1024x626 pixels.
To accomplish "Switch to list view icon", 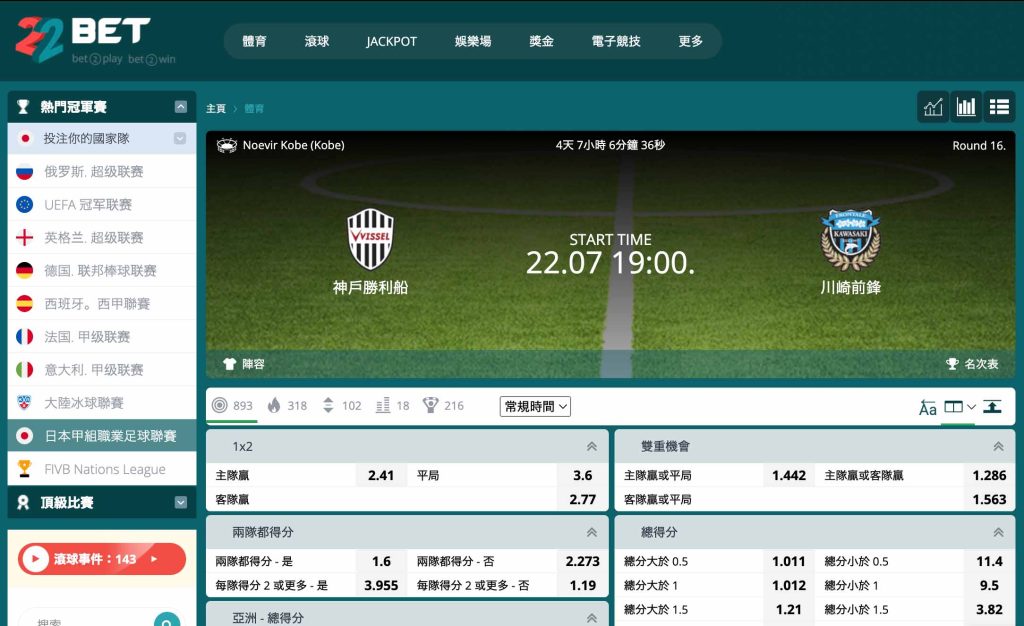I will [x=999, y=106].
